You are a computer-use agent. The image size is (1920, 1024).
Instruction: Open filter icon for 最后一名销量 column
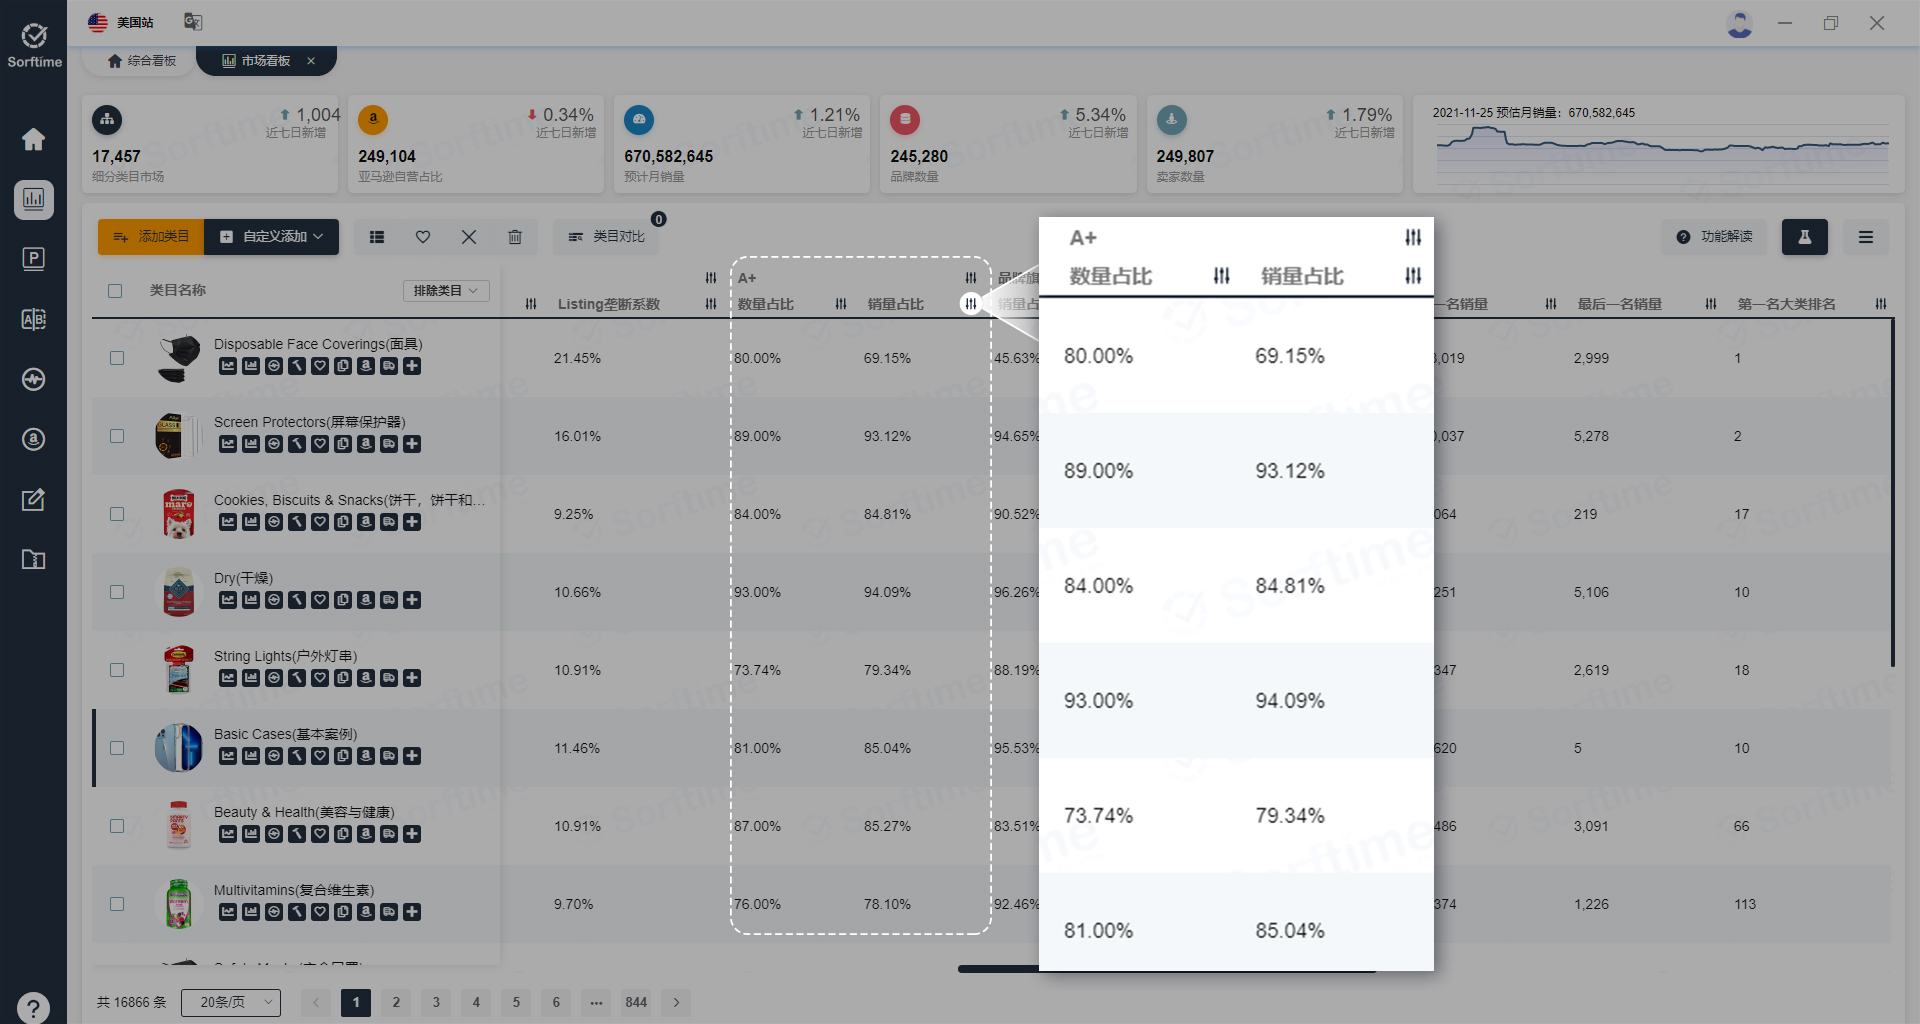pyautogui.click(x=1711, y=304)
